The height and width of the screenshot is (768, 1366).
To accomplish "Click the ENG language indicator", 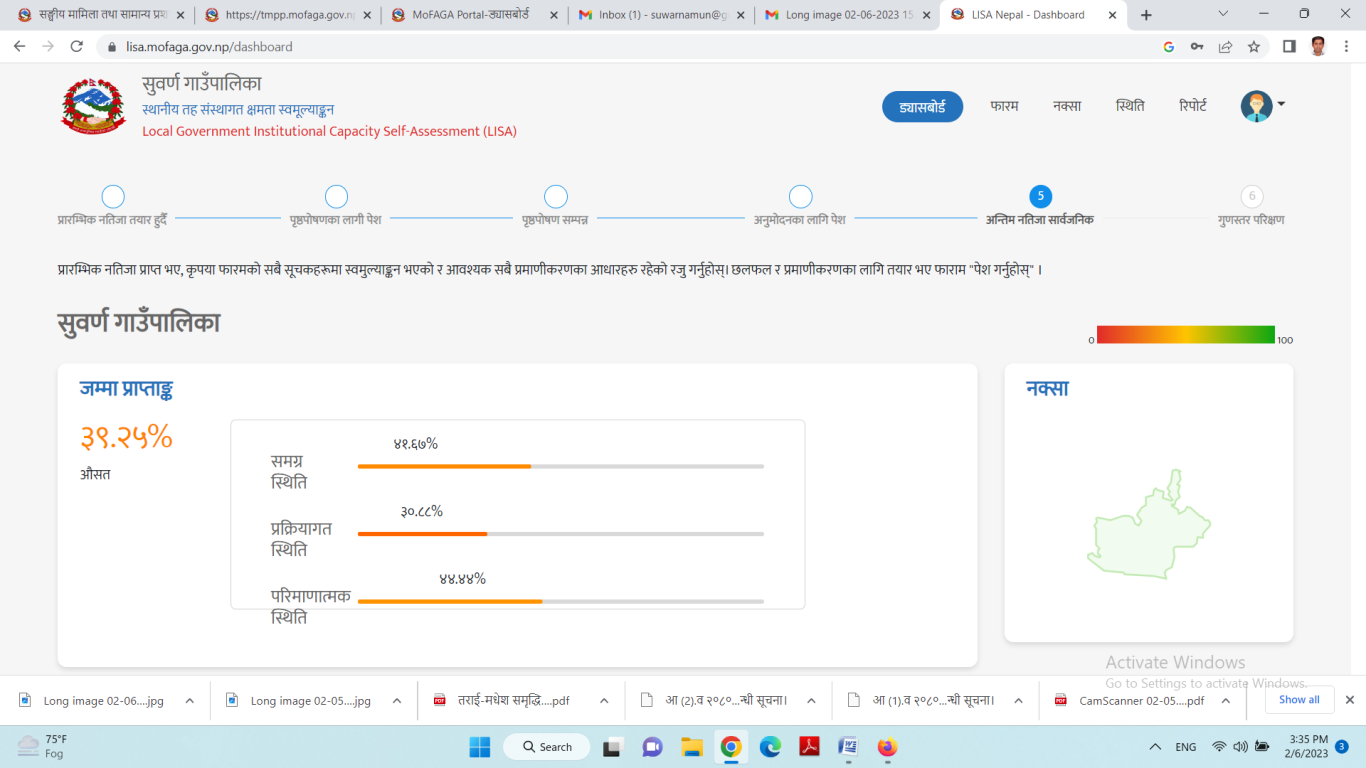I will pos(1185,747).
